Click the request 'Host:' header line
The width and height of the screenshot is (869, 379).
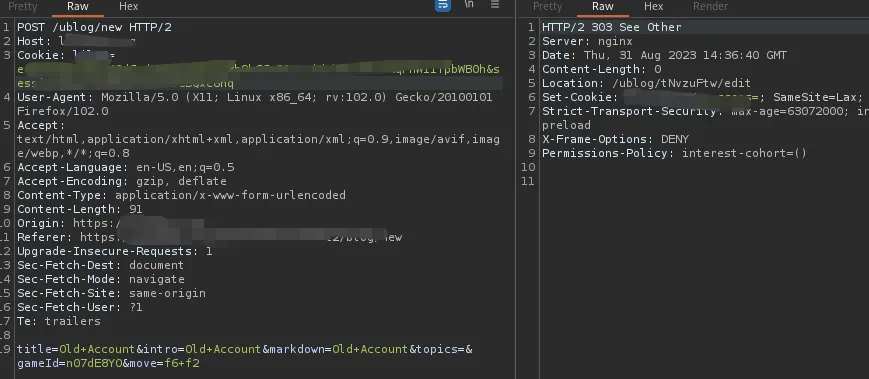tap(76, 41)
